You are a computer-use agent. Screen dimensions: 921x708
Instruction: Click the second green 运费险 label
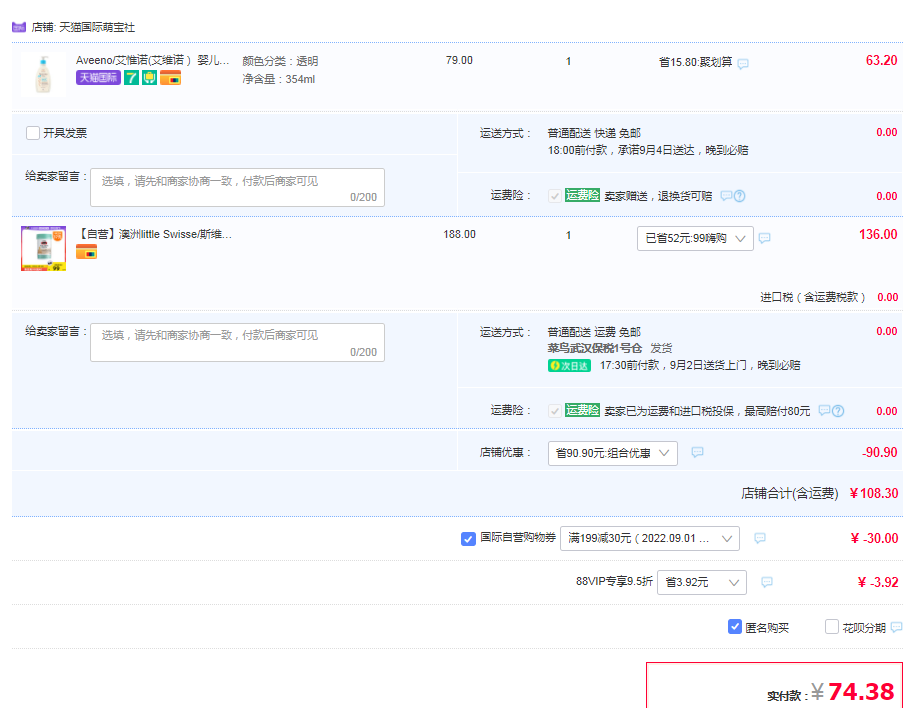point(582,410)
